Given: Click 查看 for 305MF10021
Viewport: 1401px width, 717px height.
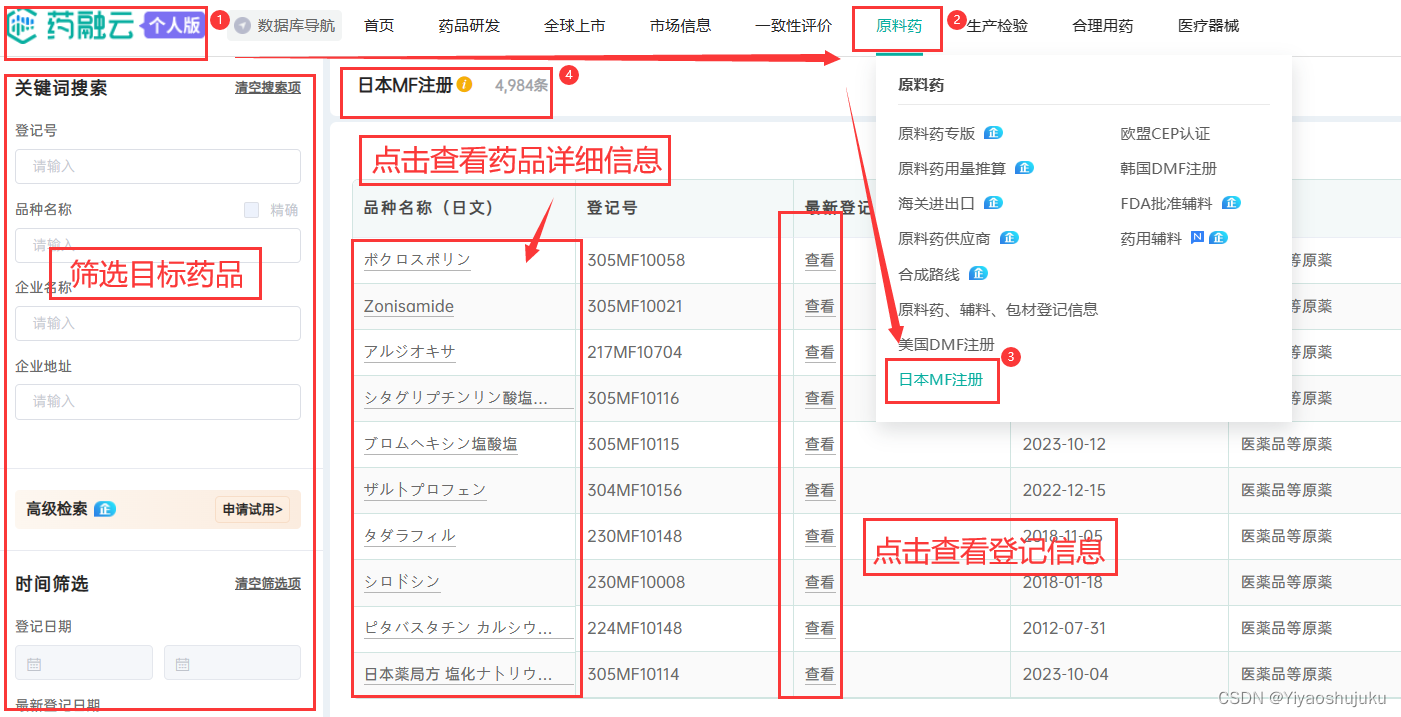Looking at the screenshot, I should click(x=820, y=306).
